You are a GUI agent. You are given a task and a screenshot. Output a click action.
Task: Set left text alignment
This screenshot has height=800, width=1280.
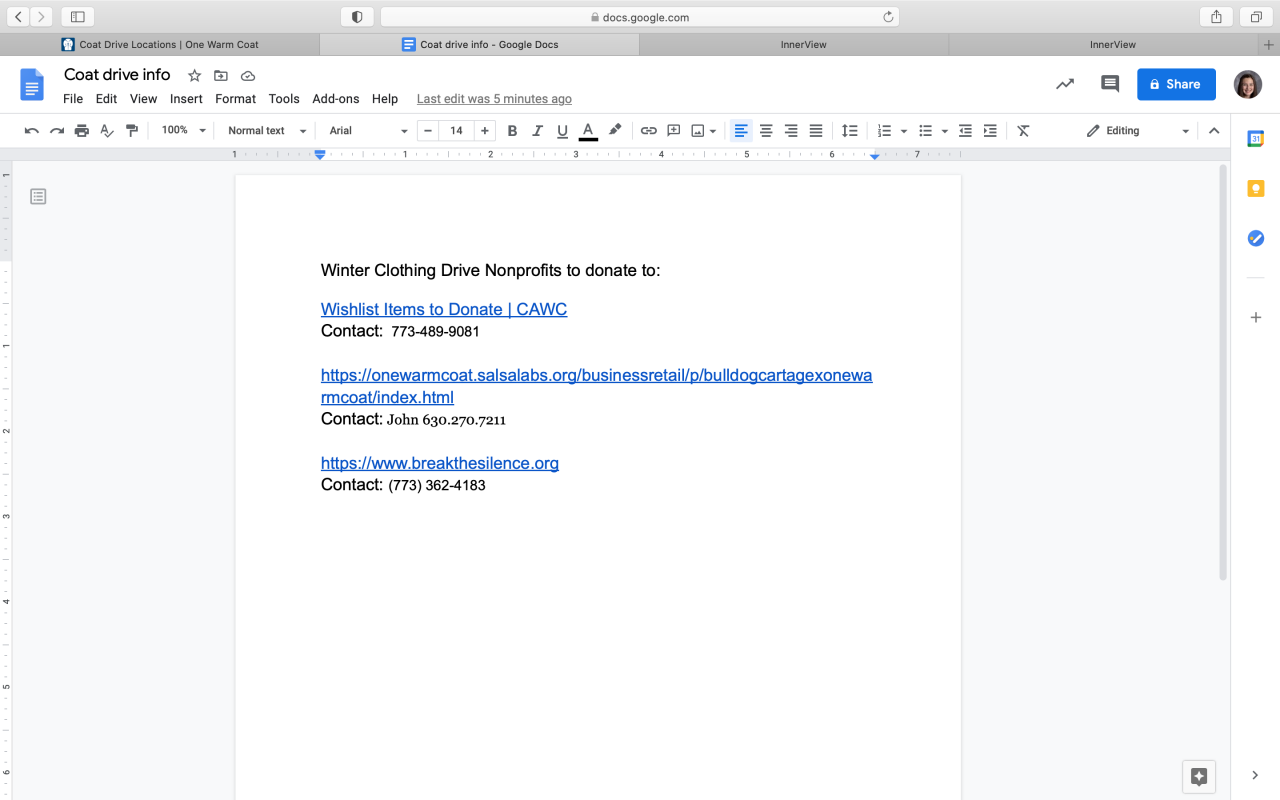pyautogui.click(x=741, y=131)
